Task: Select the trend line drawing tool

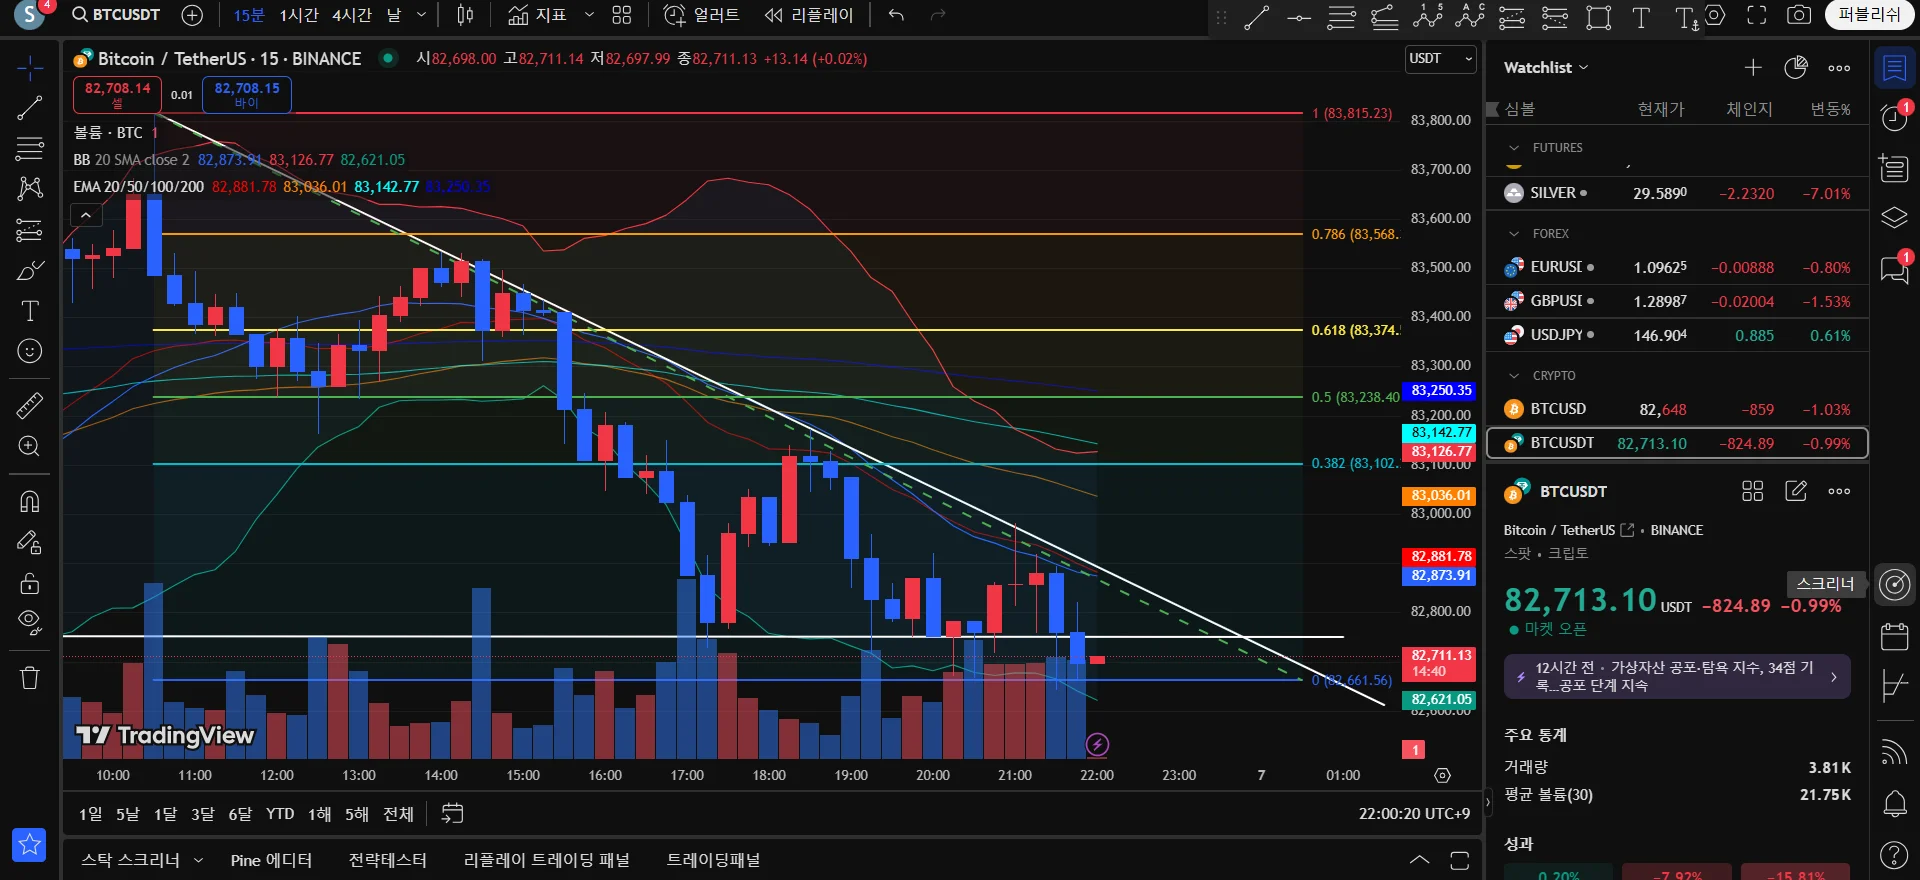Action: pos(30,108)
